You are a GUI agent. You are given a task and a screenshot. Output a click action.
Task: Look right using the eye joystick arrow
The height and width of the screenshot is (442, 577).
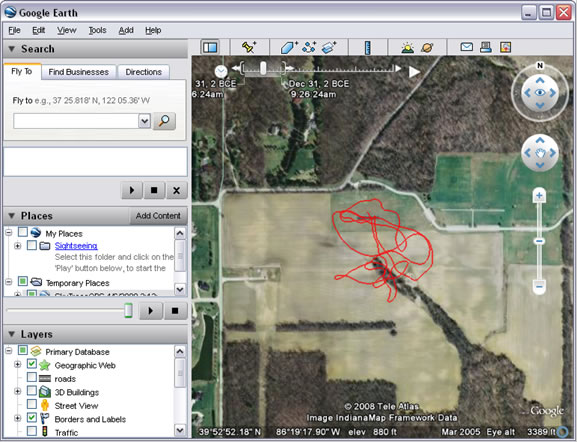coord(553,93)
